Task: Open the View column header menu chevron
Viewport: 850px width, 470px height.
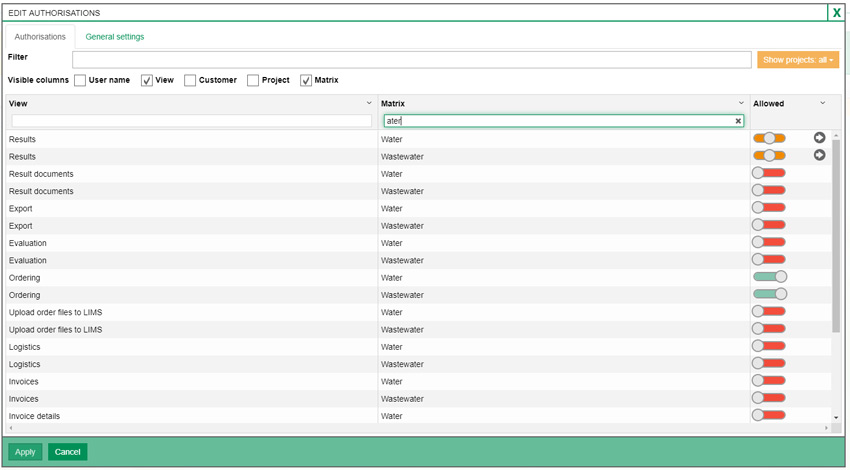Action: click(369, 103)
